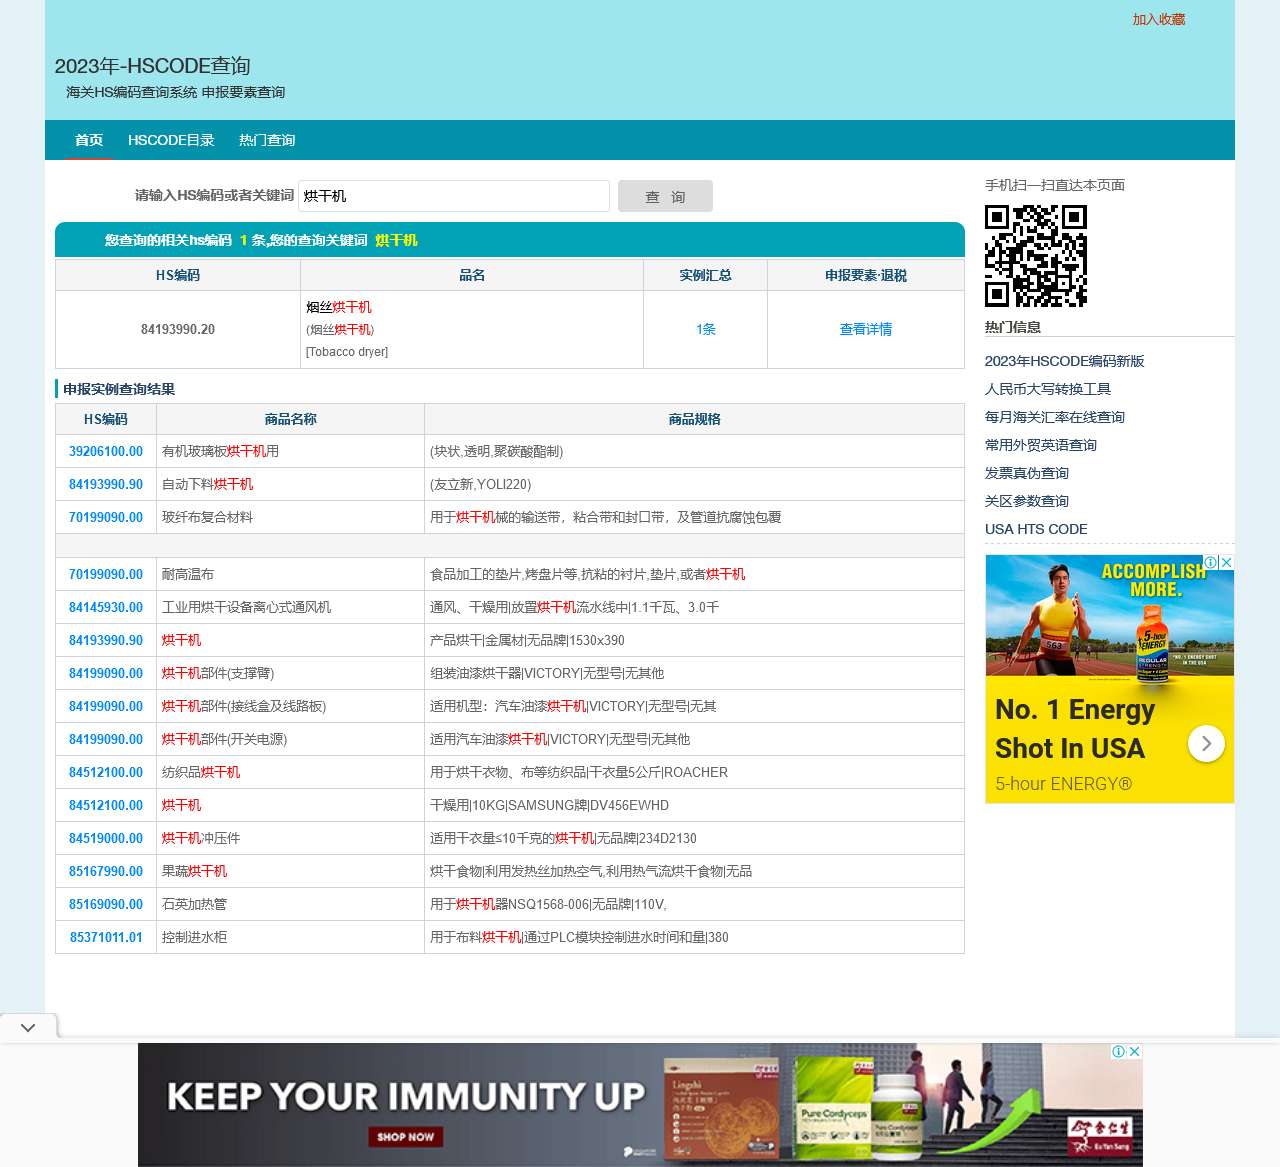Viewport: 1280px width, 1167px height.
Task: Open 70199090.00 link for 耐高温布
Action: (106, 574)
